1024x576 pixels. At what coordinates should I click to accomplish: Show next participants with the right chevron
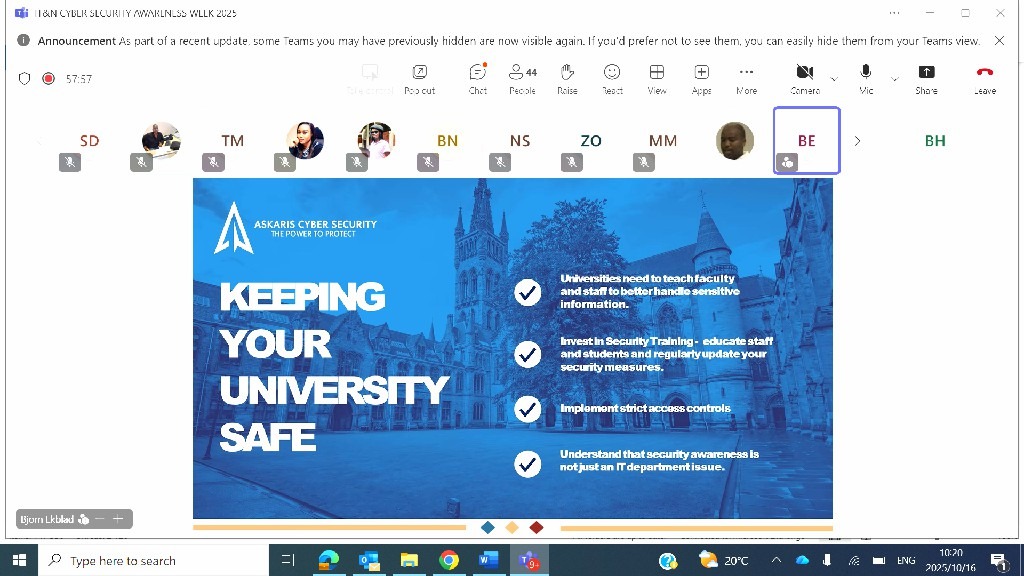coord(857,141)
